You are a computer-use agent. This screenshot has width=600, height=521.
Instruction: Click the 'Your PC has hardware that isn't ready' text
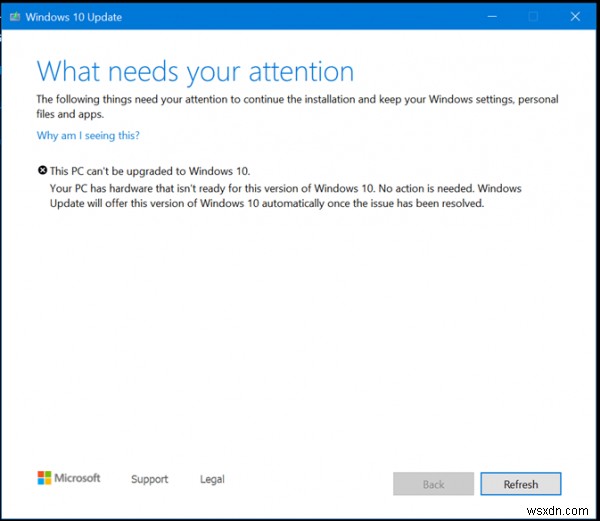point(285,196)
